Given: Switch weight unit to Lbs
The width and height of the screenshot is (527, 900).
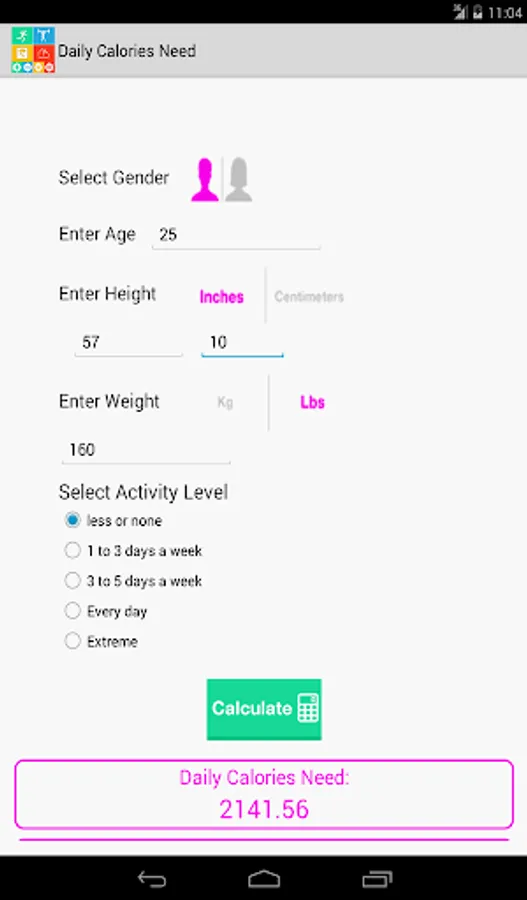Looking at the screenshot, I should [312, 402].
